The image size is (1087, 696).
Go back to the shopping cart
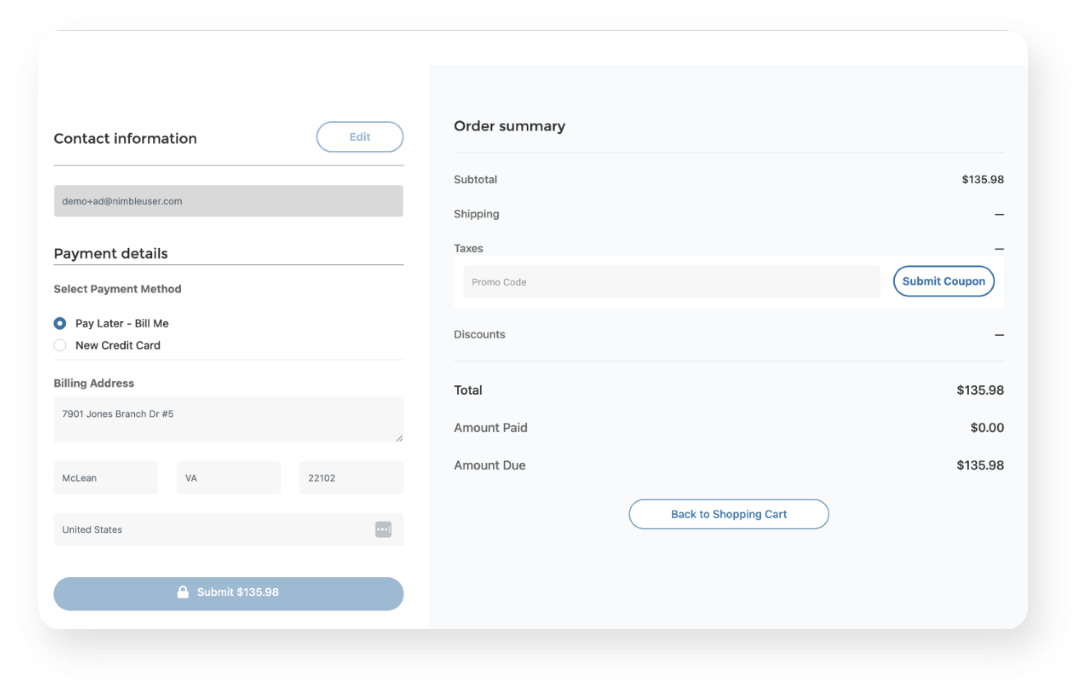pyautogui.click(x=728, y=514)
